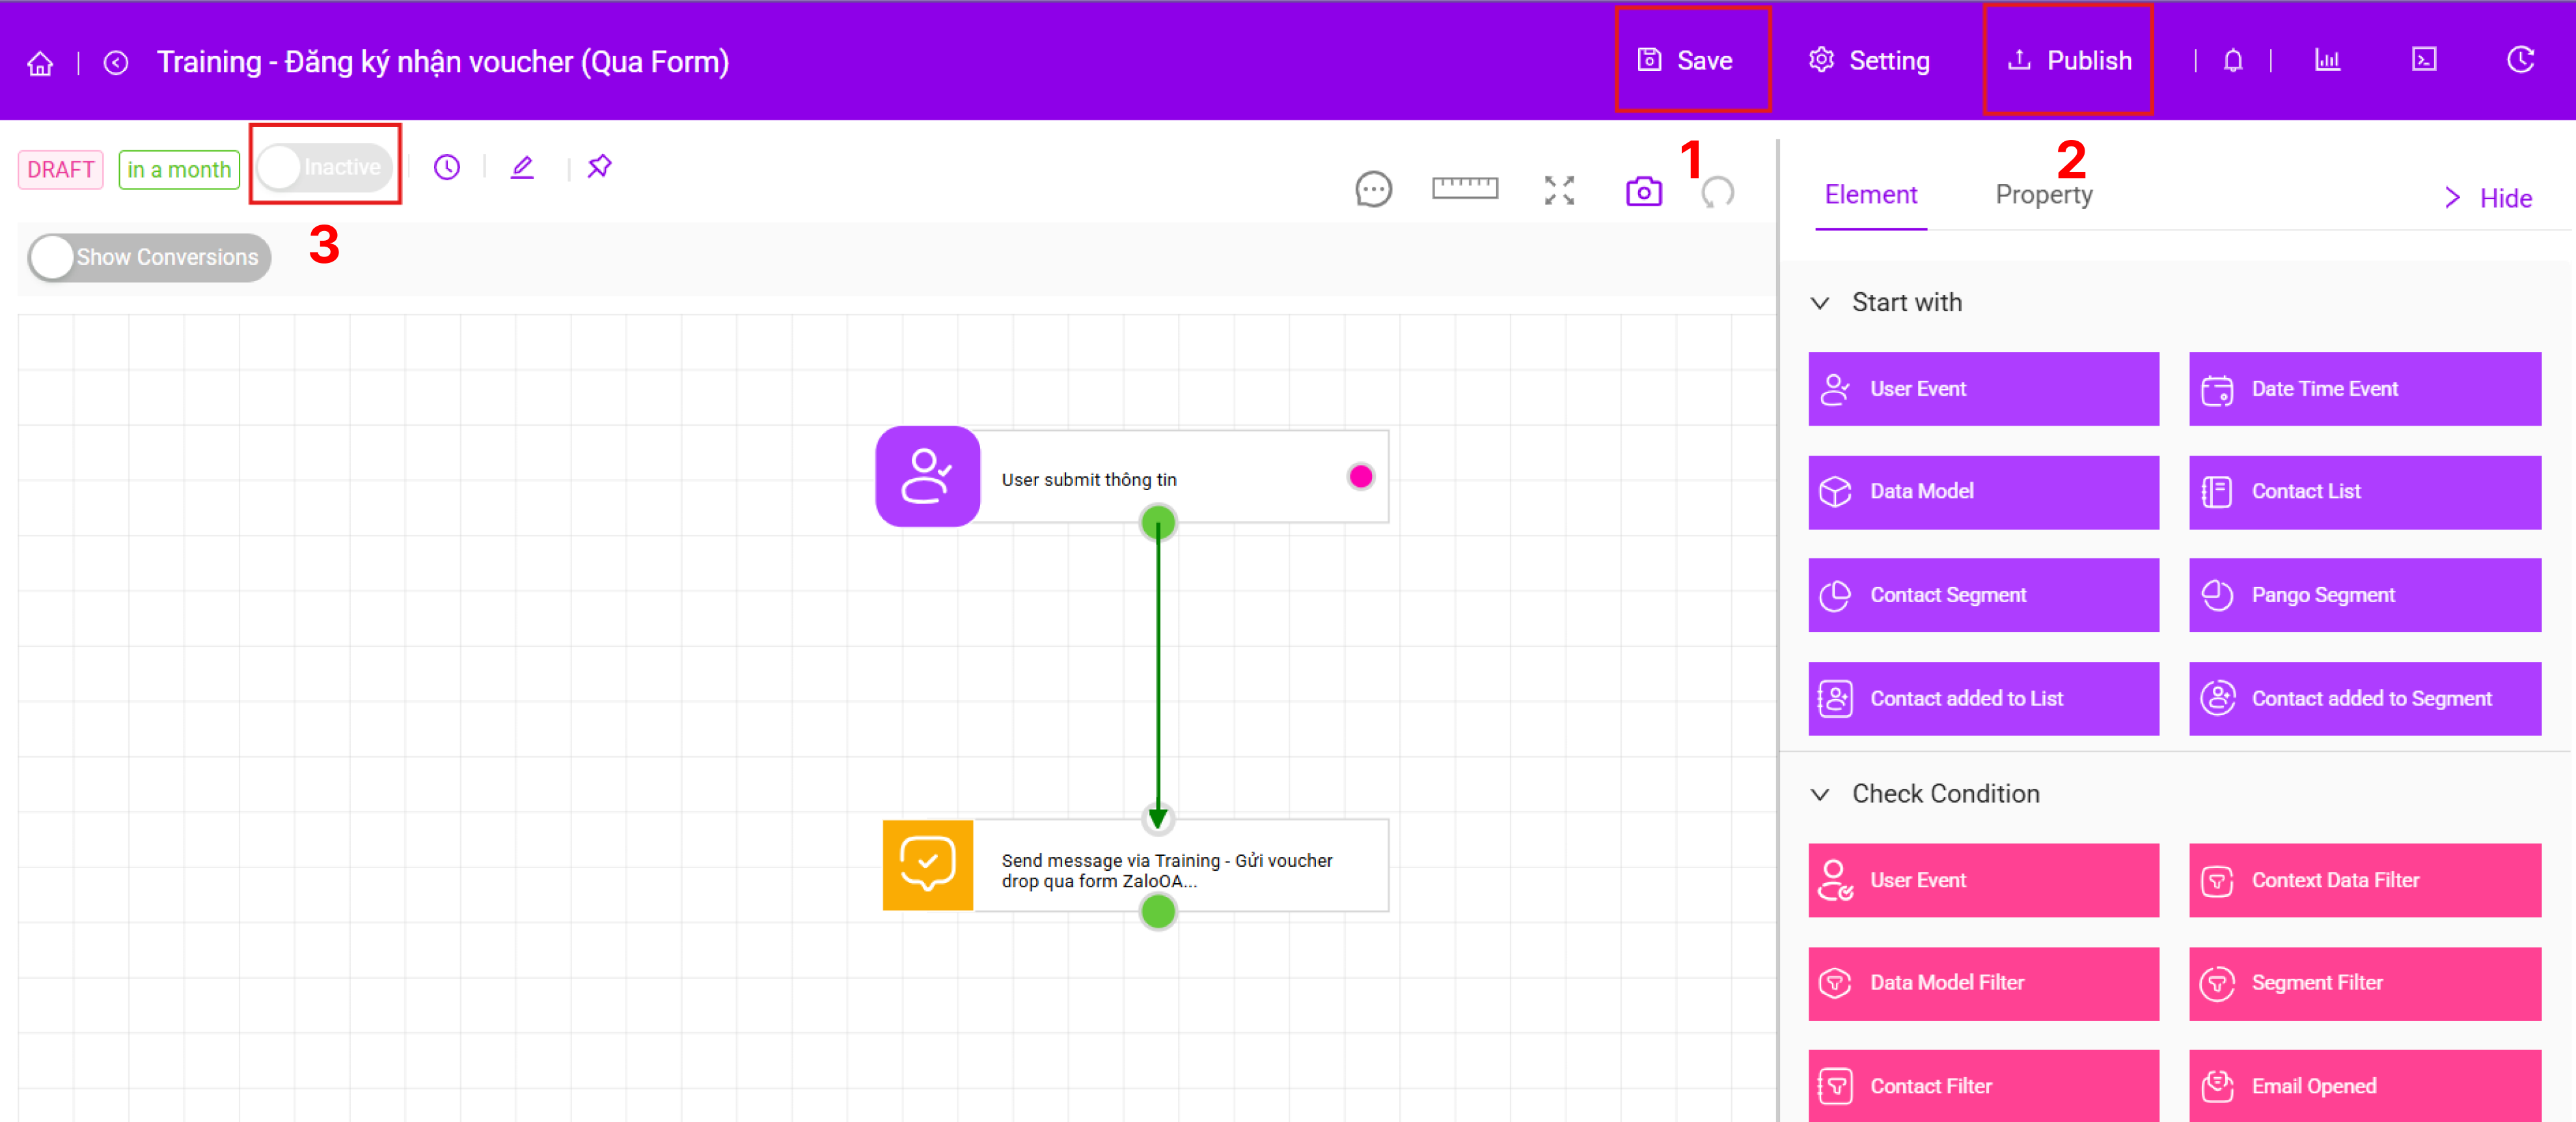Select Context Data Filter element
This screenshot has width=2576, height=1122.
click(x=2365, y=880)
